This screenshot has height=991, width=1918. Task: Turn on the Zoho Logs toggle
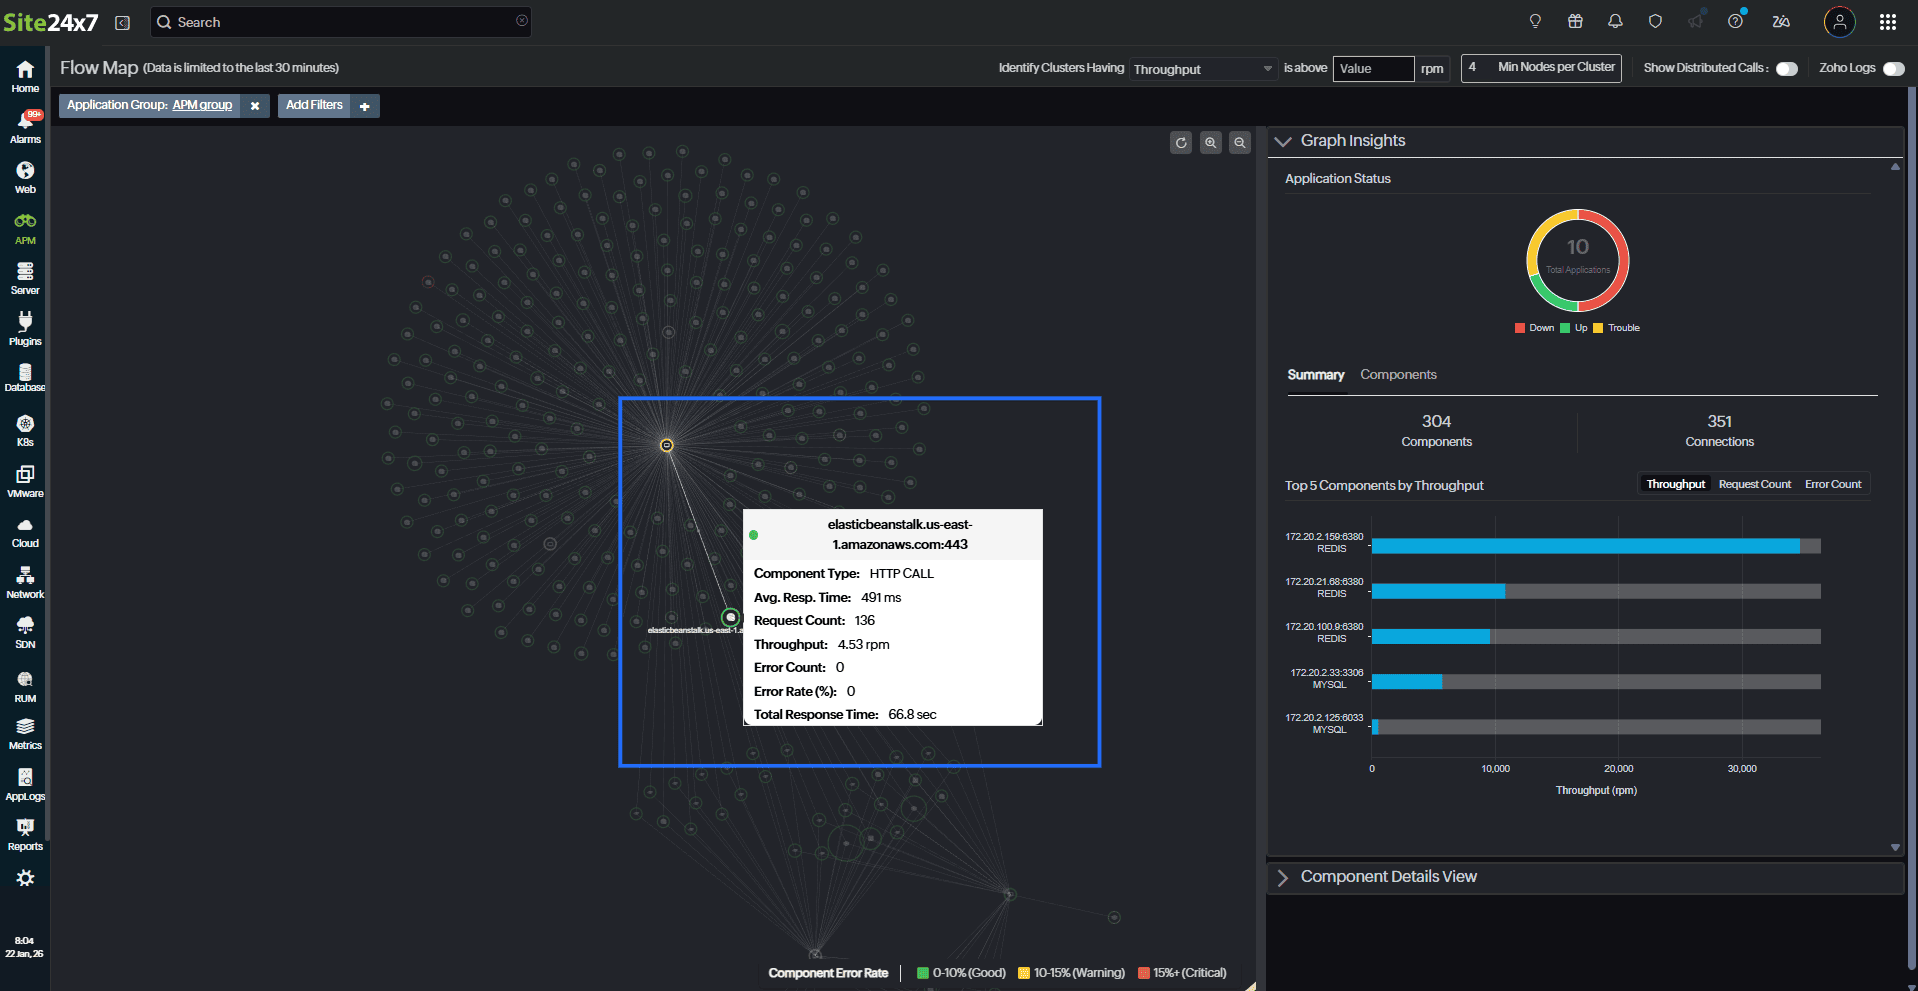pyautogui.click(x=1893, y=69)
